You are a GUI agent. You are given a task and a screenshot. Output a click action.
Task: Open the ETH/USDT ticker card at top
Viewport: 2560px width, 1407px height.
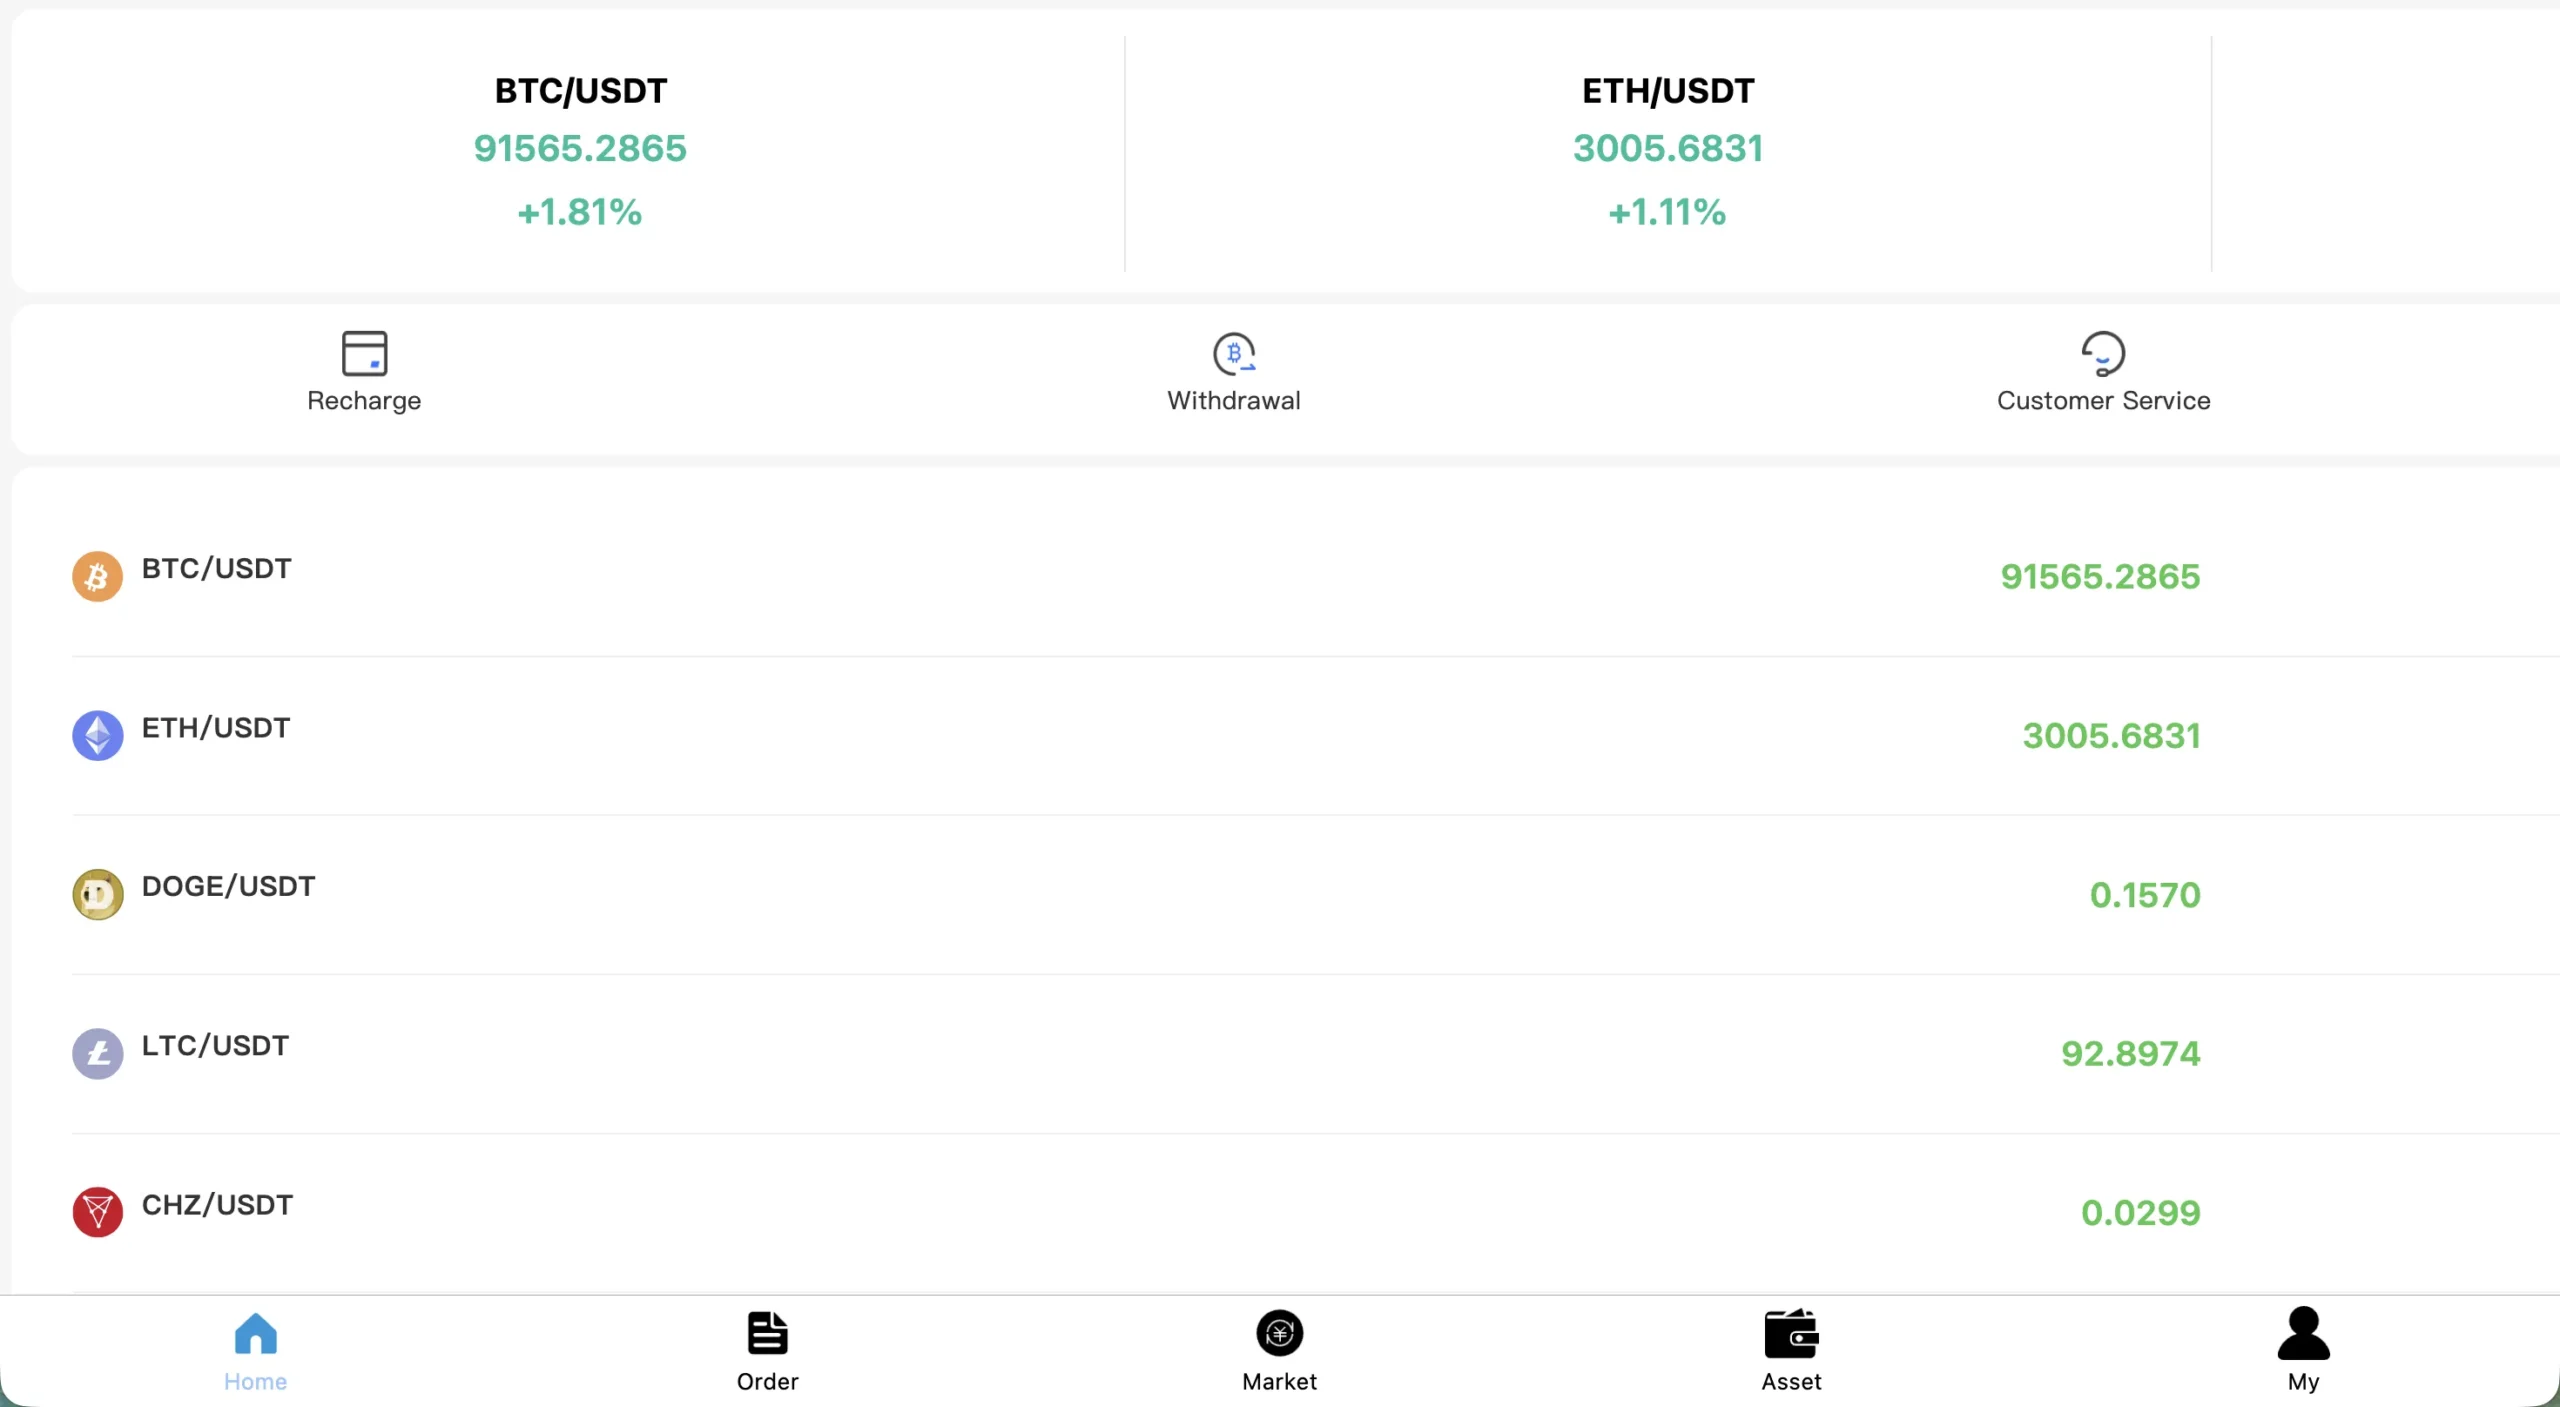click(1668, 151)
